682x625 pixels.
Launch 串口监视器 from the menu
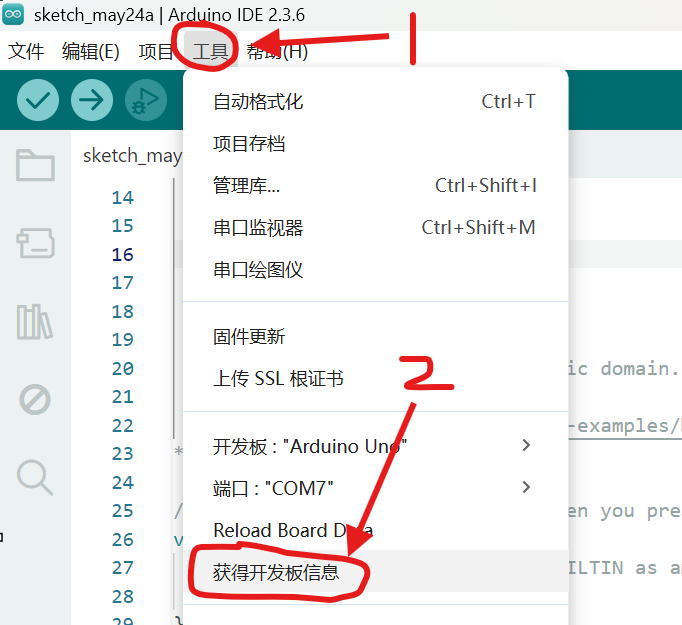(x=376, y=228)
